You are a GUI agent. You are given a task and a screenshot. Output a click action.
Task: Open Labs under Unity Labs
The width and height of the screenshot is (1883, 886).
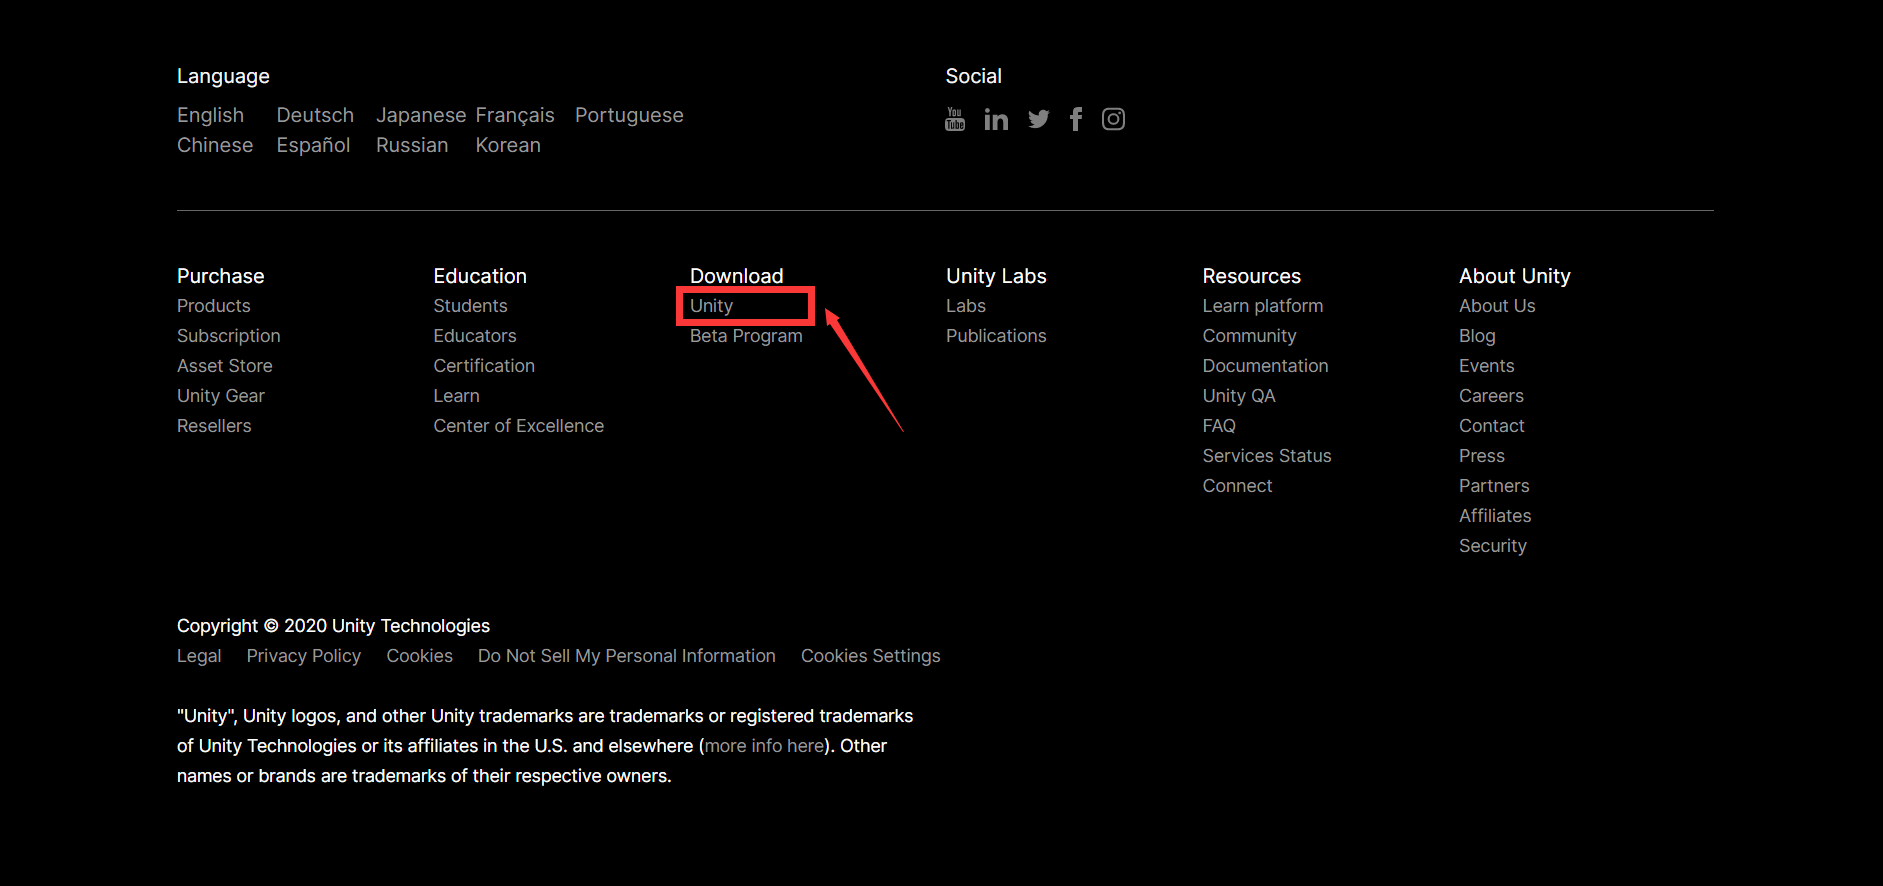(x=966, y=306)
